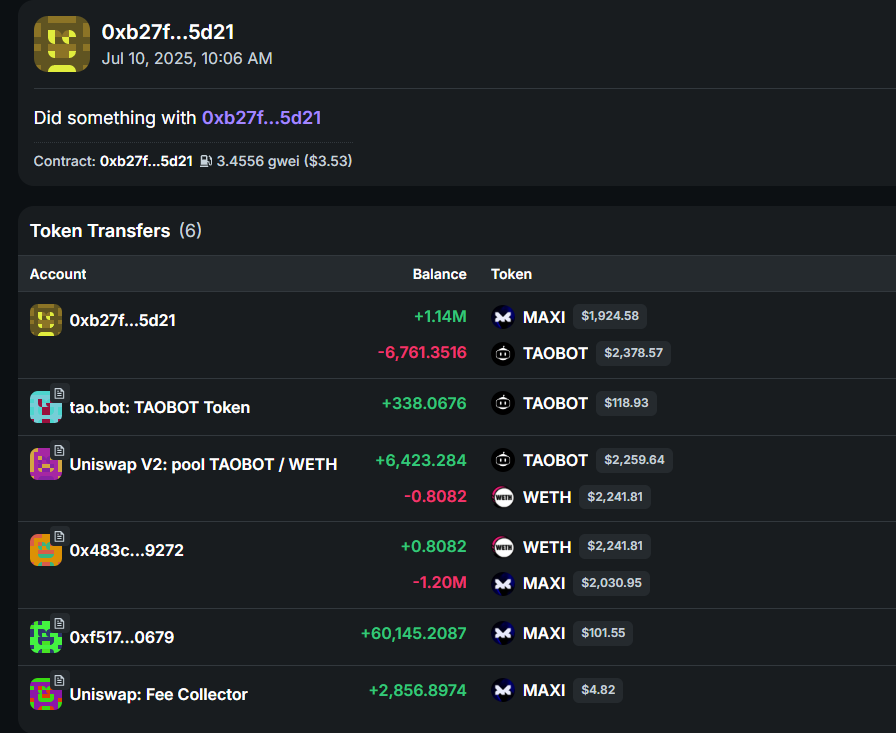
Task: Click contract badge on tao.bot avatar
Action: click(59, 393)
